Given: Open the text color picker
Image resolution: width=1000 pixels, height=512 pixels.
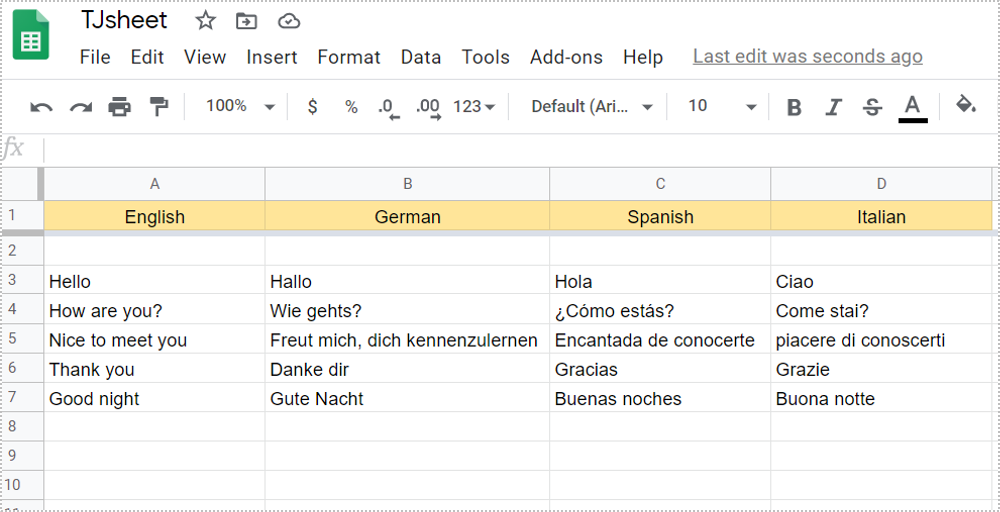Looking at the screenshot, I should 913,107.
